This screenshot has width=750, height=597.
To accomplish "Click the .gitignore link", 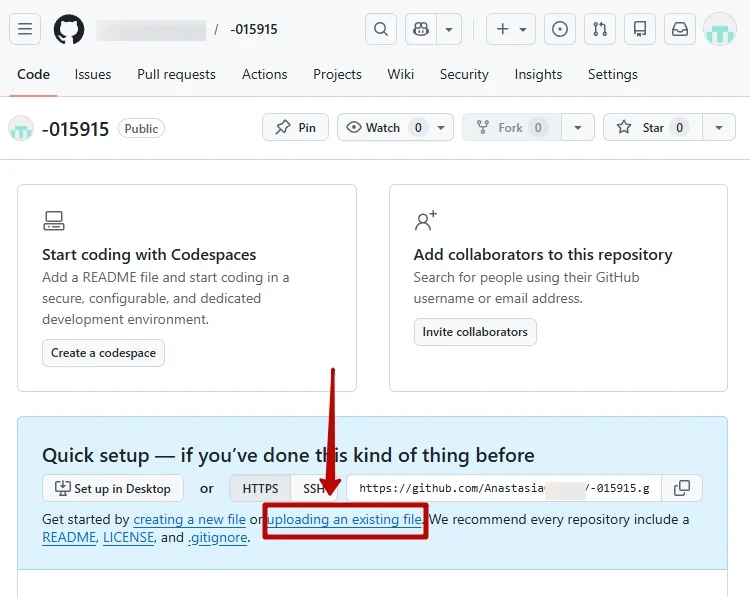I will tap(218, 538).
